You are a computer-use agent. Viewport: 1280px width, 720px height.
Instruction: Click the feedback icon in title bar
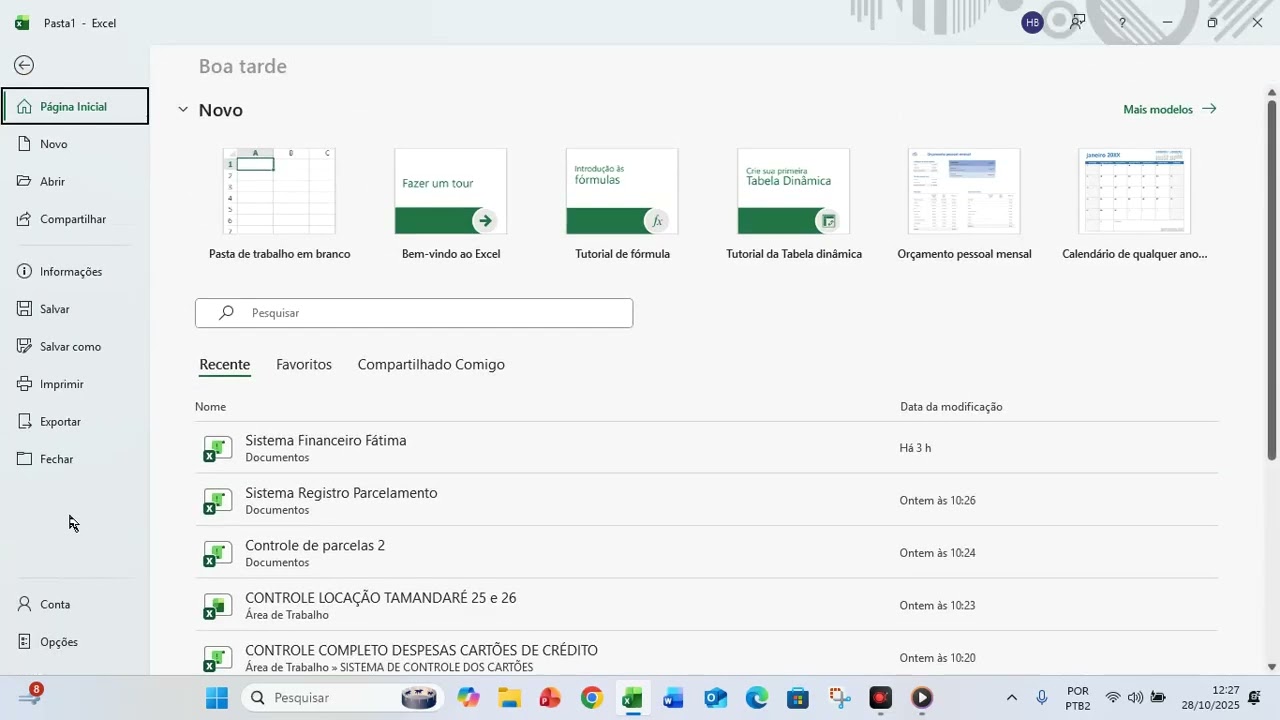(x=1077, y=22)
